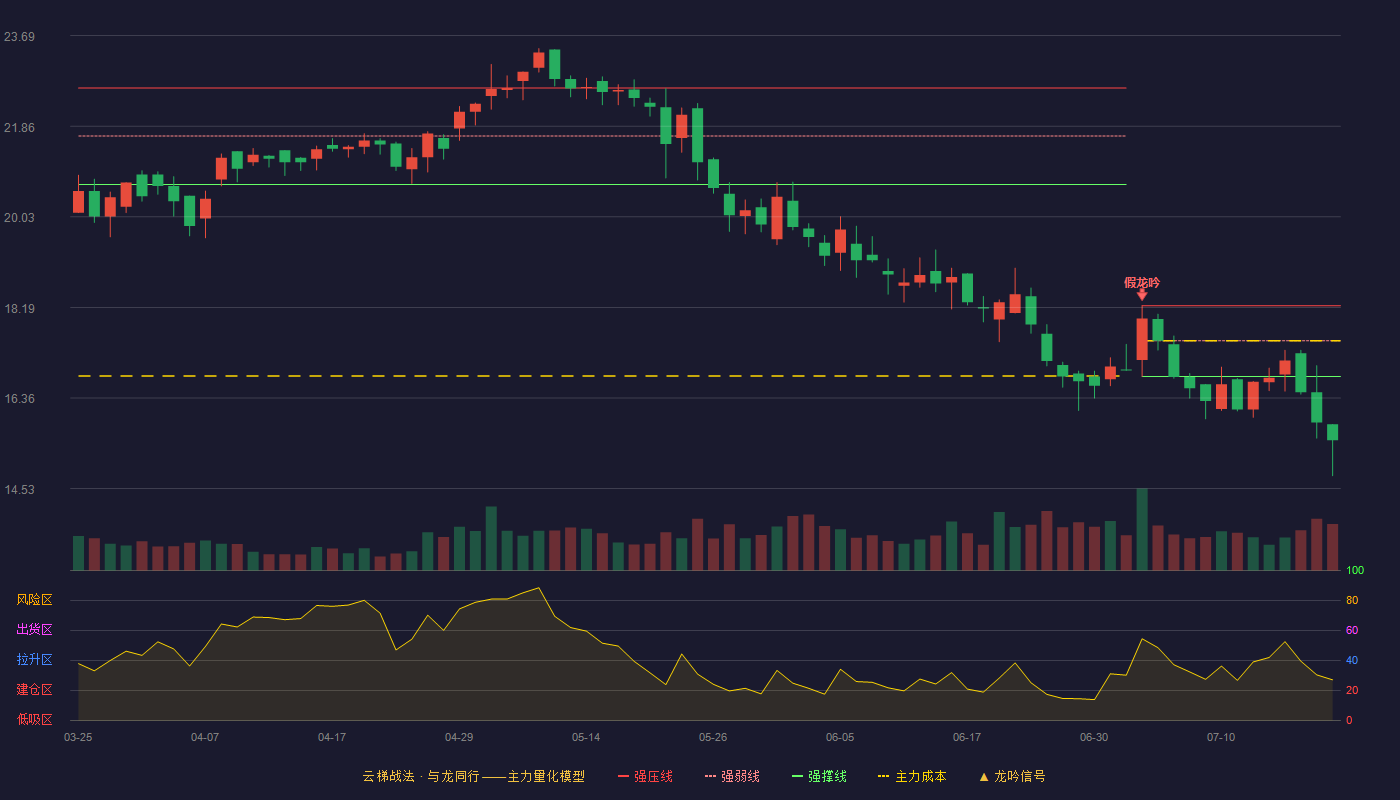The width and height of the screenshot is (1400, 800).
Task: Click the 05-26 date label
Action: click(x=713, y=737)
